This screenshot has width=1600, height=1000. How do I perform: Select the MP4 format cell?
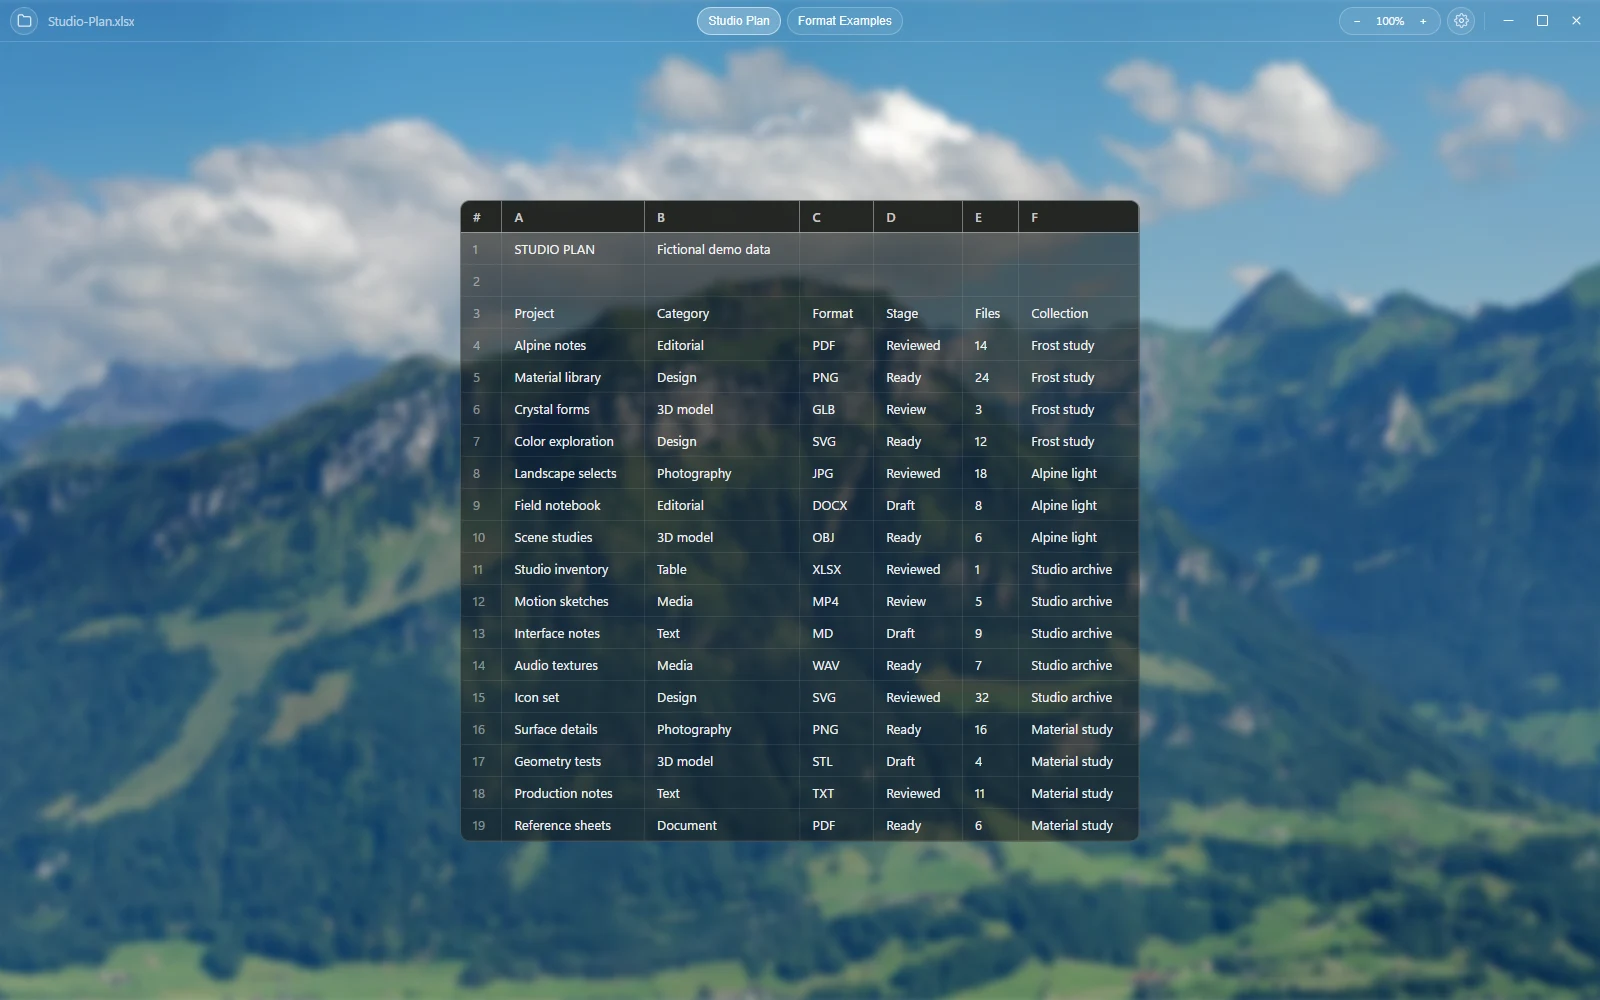837,601
